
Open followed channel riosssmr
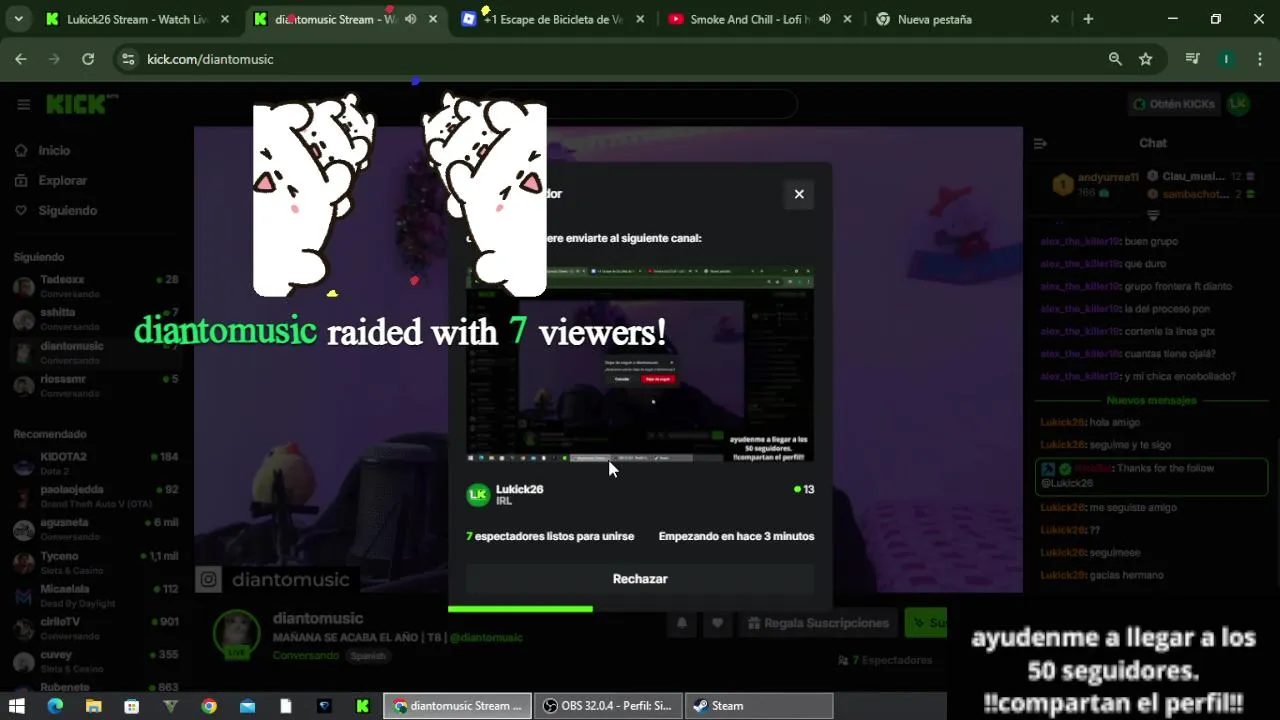pos(96,385)
